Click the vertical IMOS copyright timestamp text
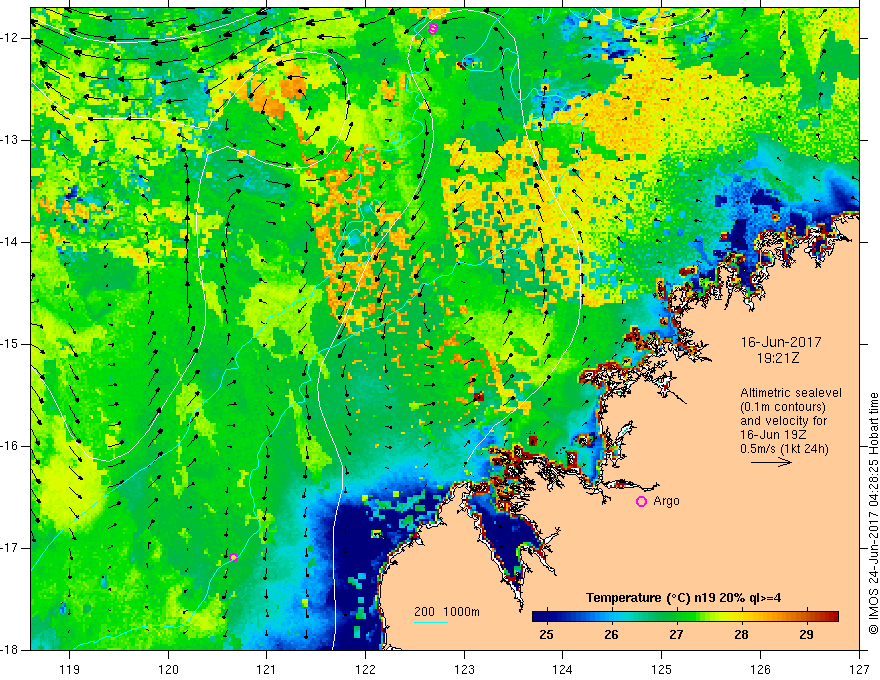Image resolution: width=880 pixels, height=680 pixels. point(873,513)
